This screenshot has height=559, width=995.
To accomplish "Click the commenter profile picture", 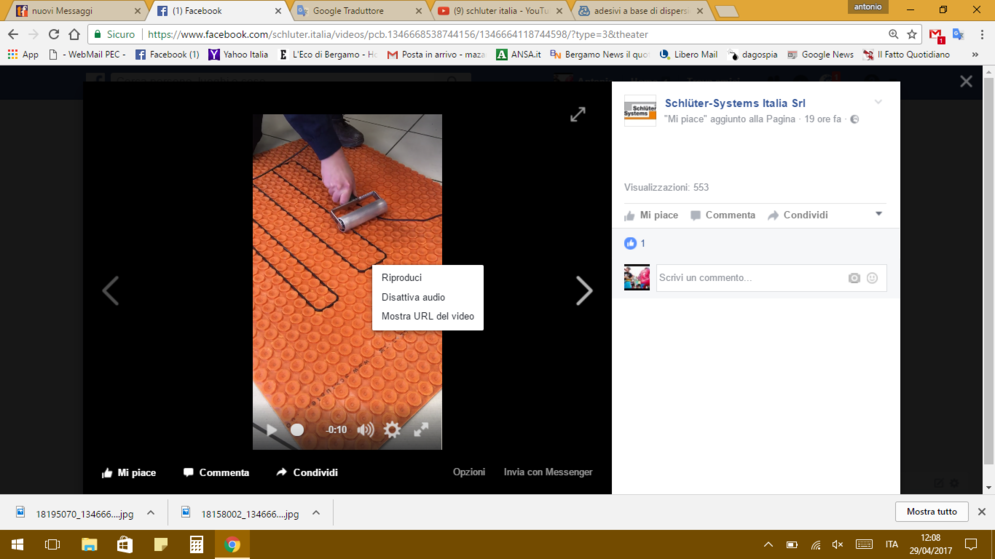I will (x=636, y=277).
